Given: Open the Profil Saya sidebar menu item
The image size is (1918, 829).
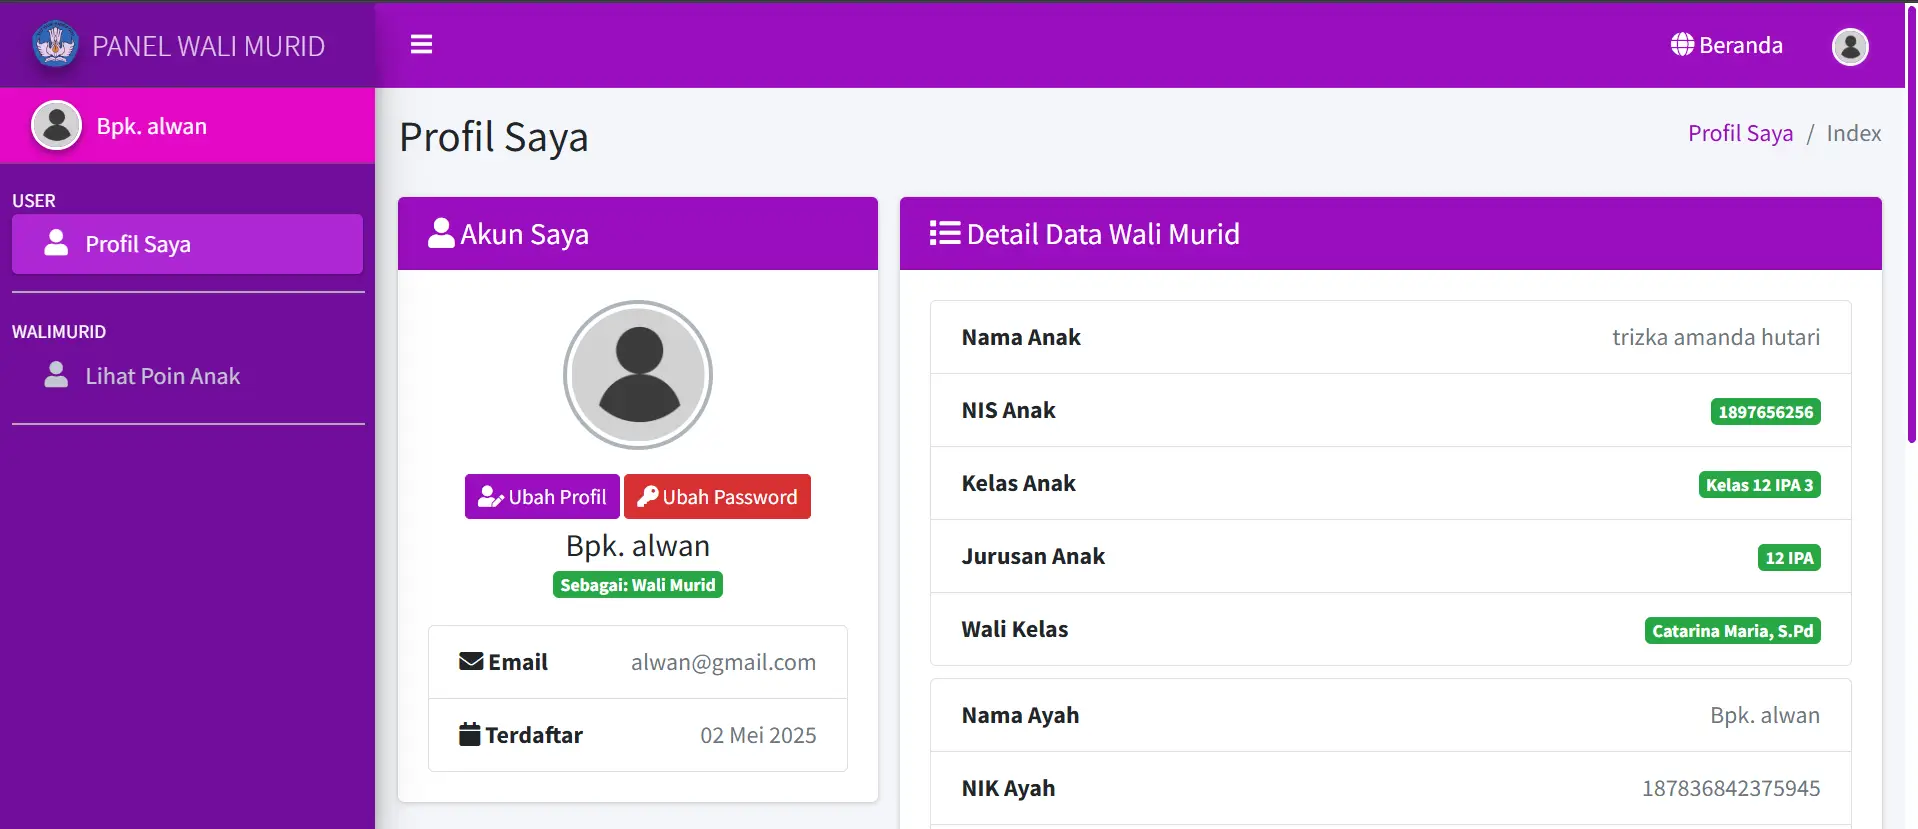Looking at the screenshot, I should 187,244.
